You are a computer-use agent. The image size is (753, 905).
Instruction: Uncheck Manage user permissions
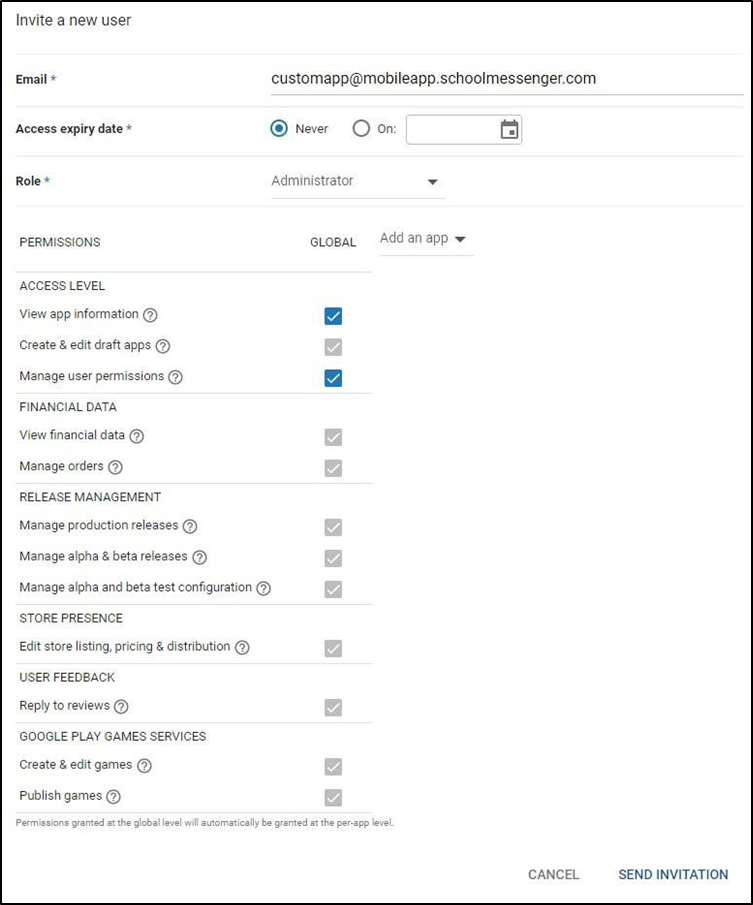[333, 378]
